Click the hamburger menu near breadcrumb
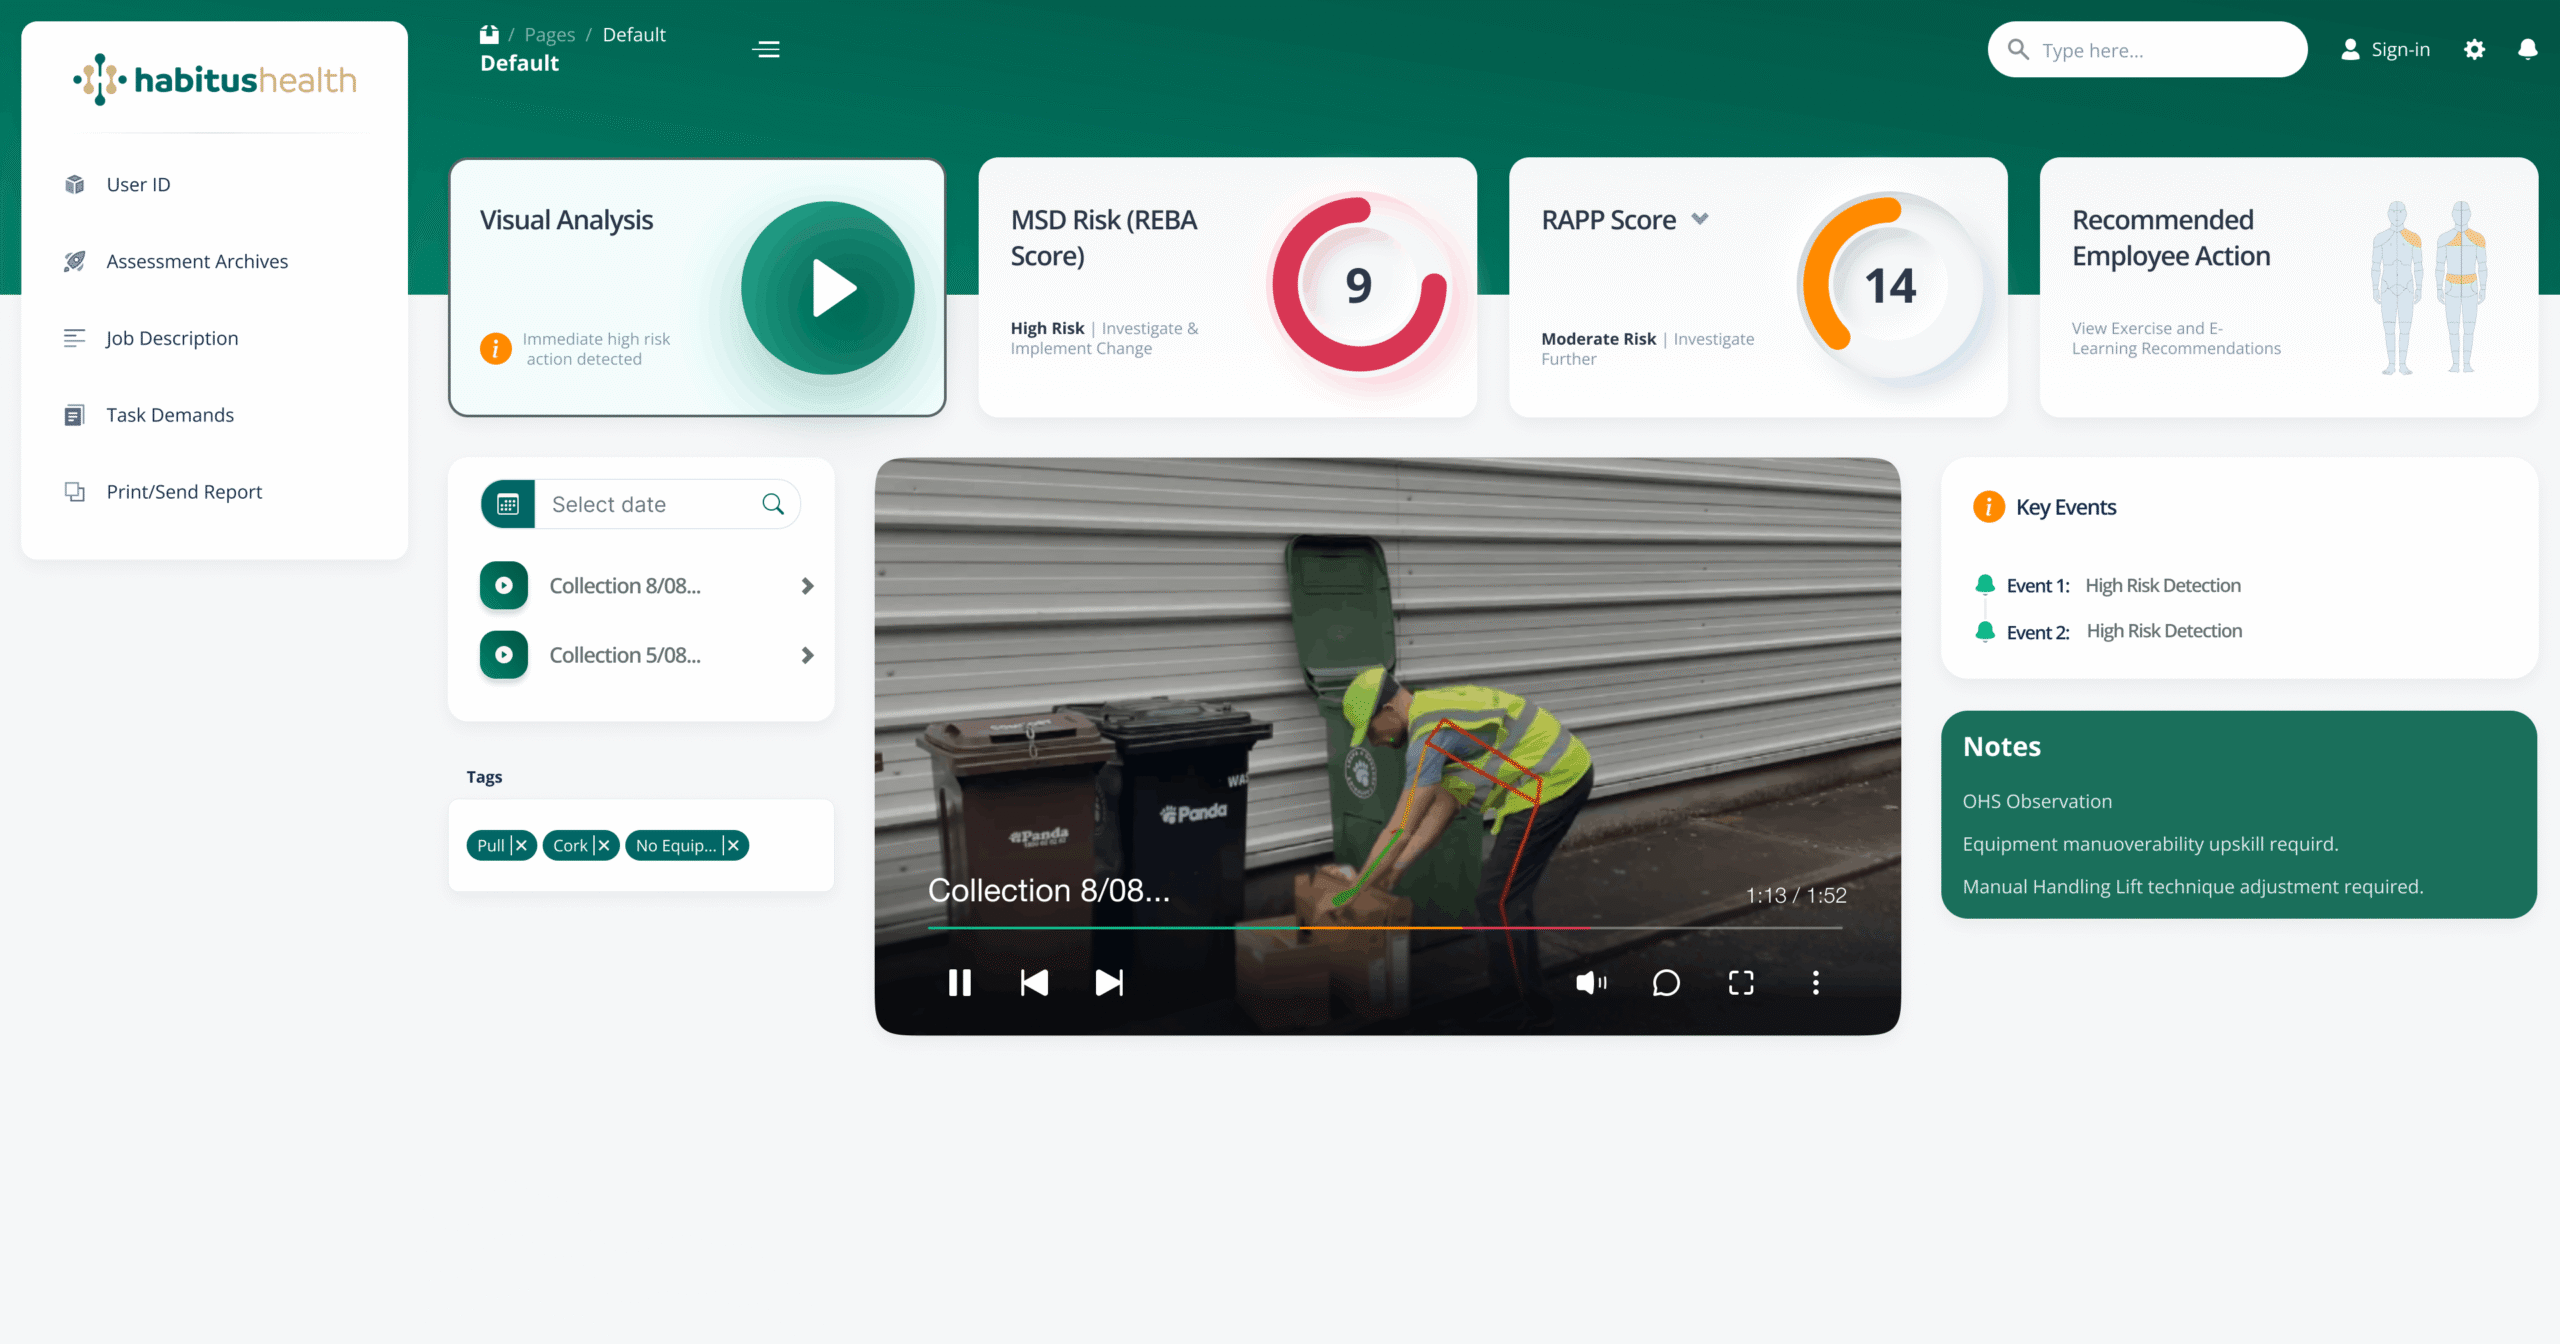The image size is (2560, 1344). (x=766, y=49)
